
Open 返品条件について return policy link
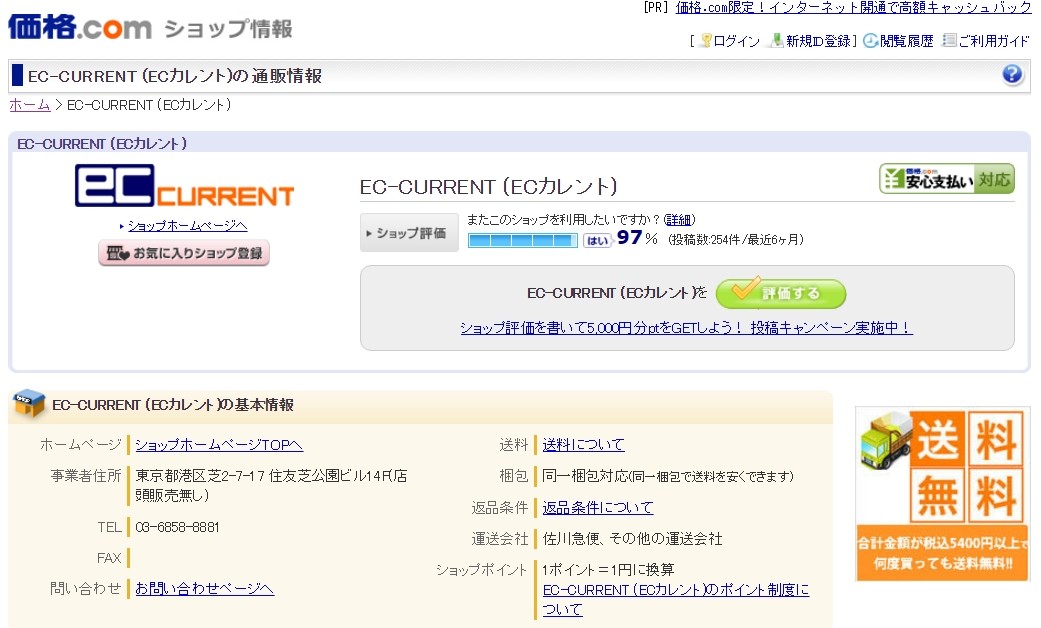point(597,508)
